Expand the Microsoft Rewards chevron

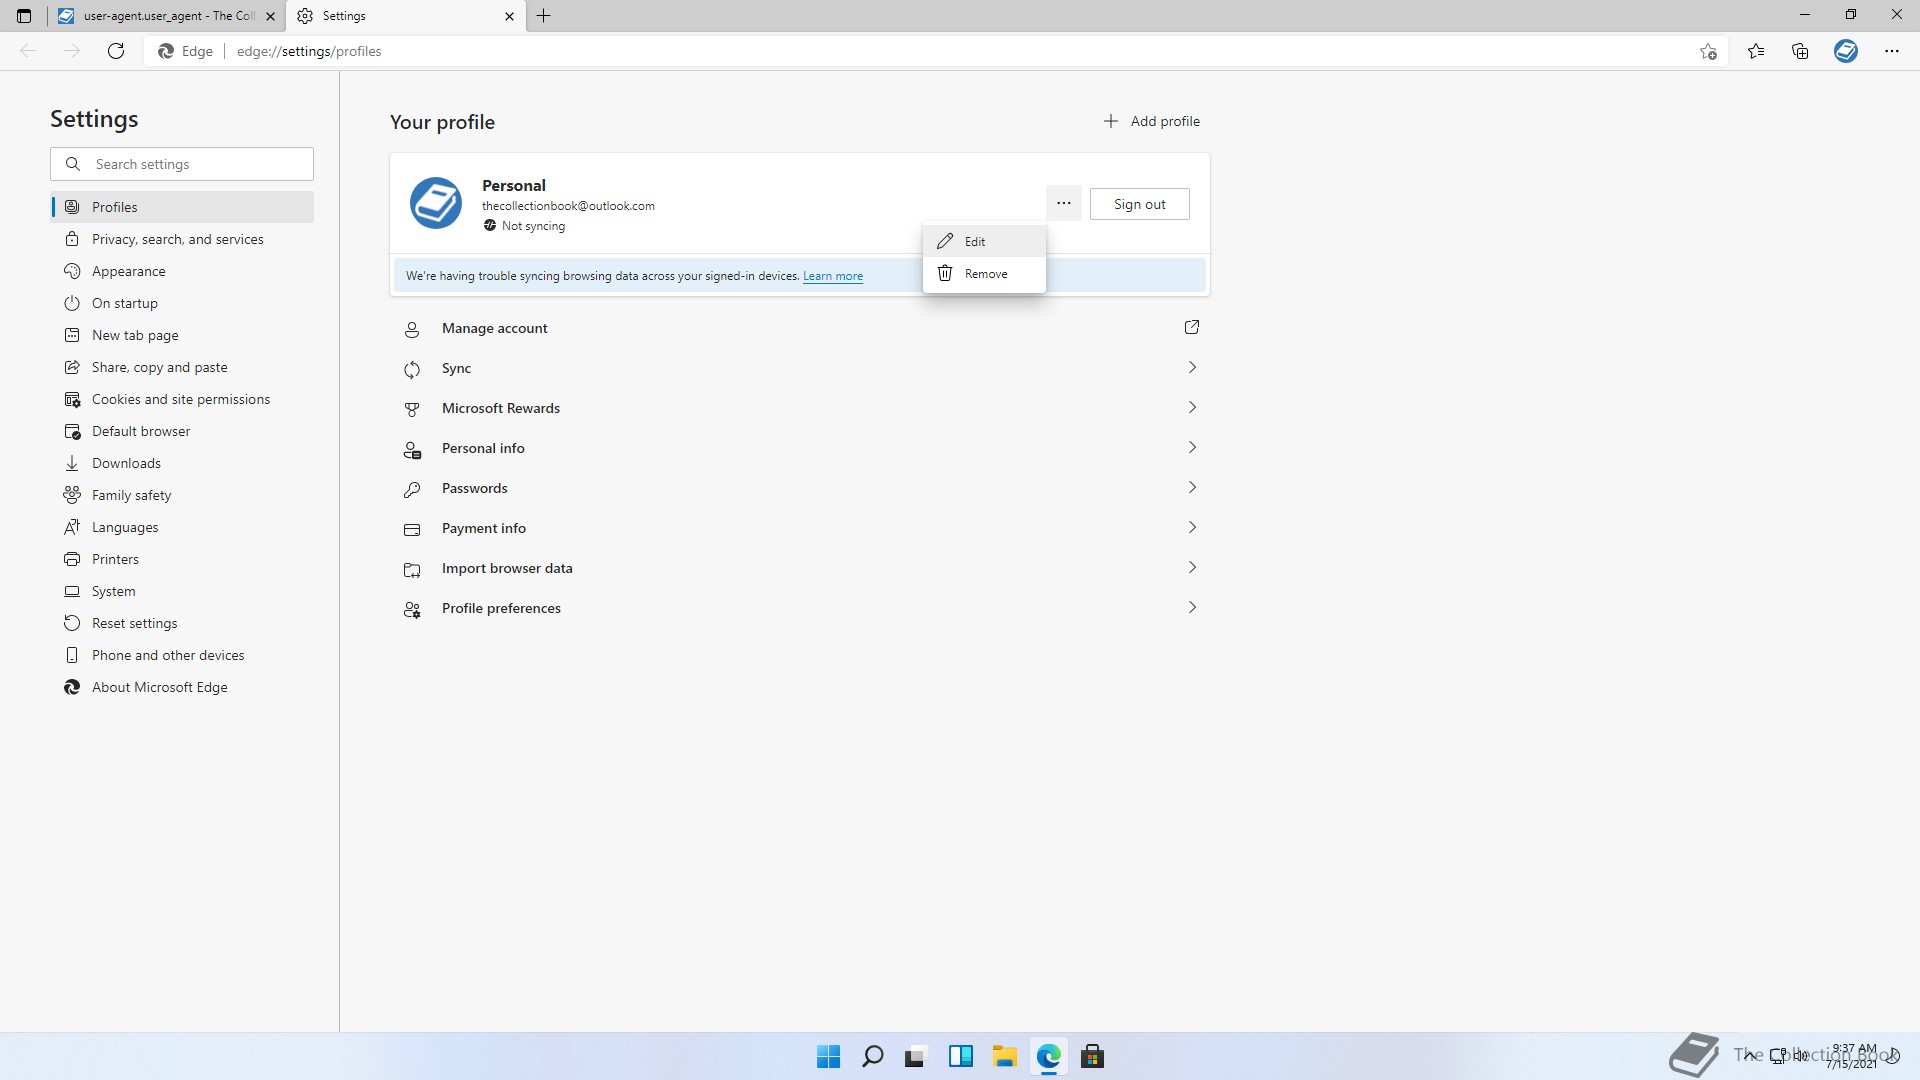click(1192, 407)
